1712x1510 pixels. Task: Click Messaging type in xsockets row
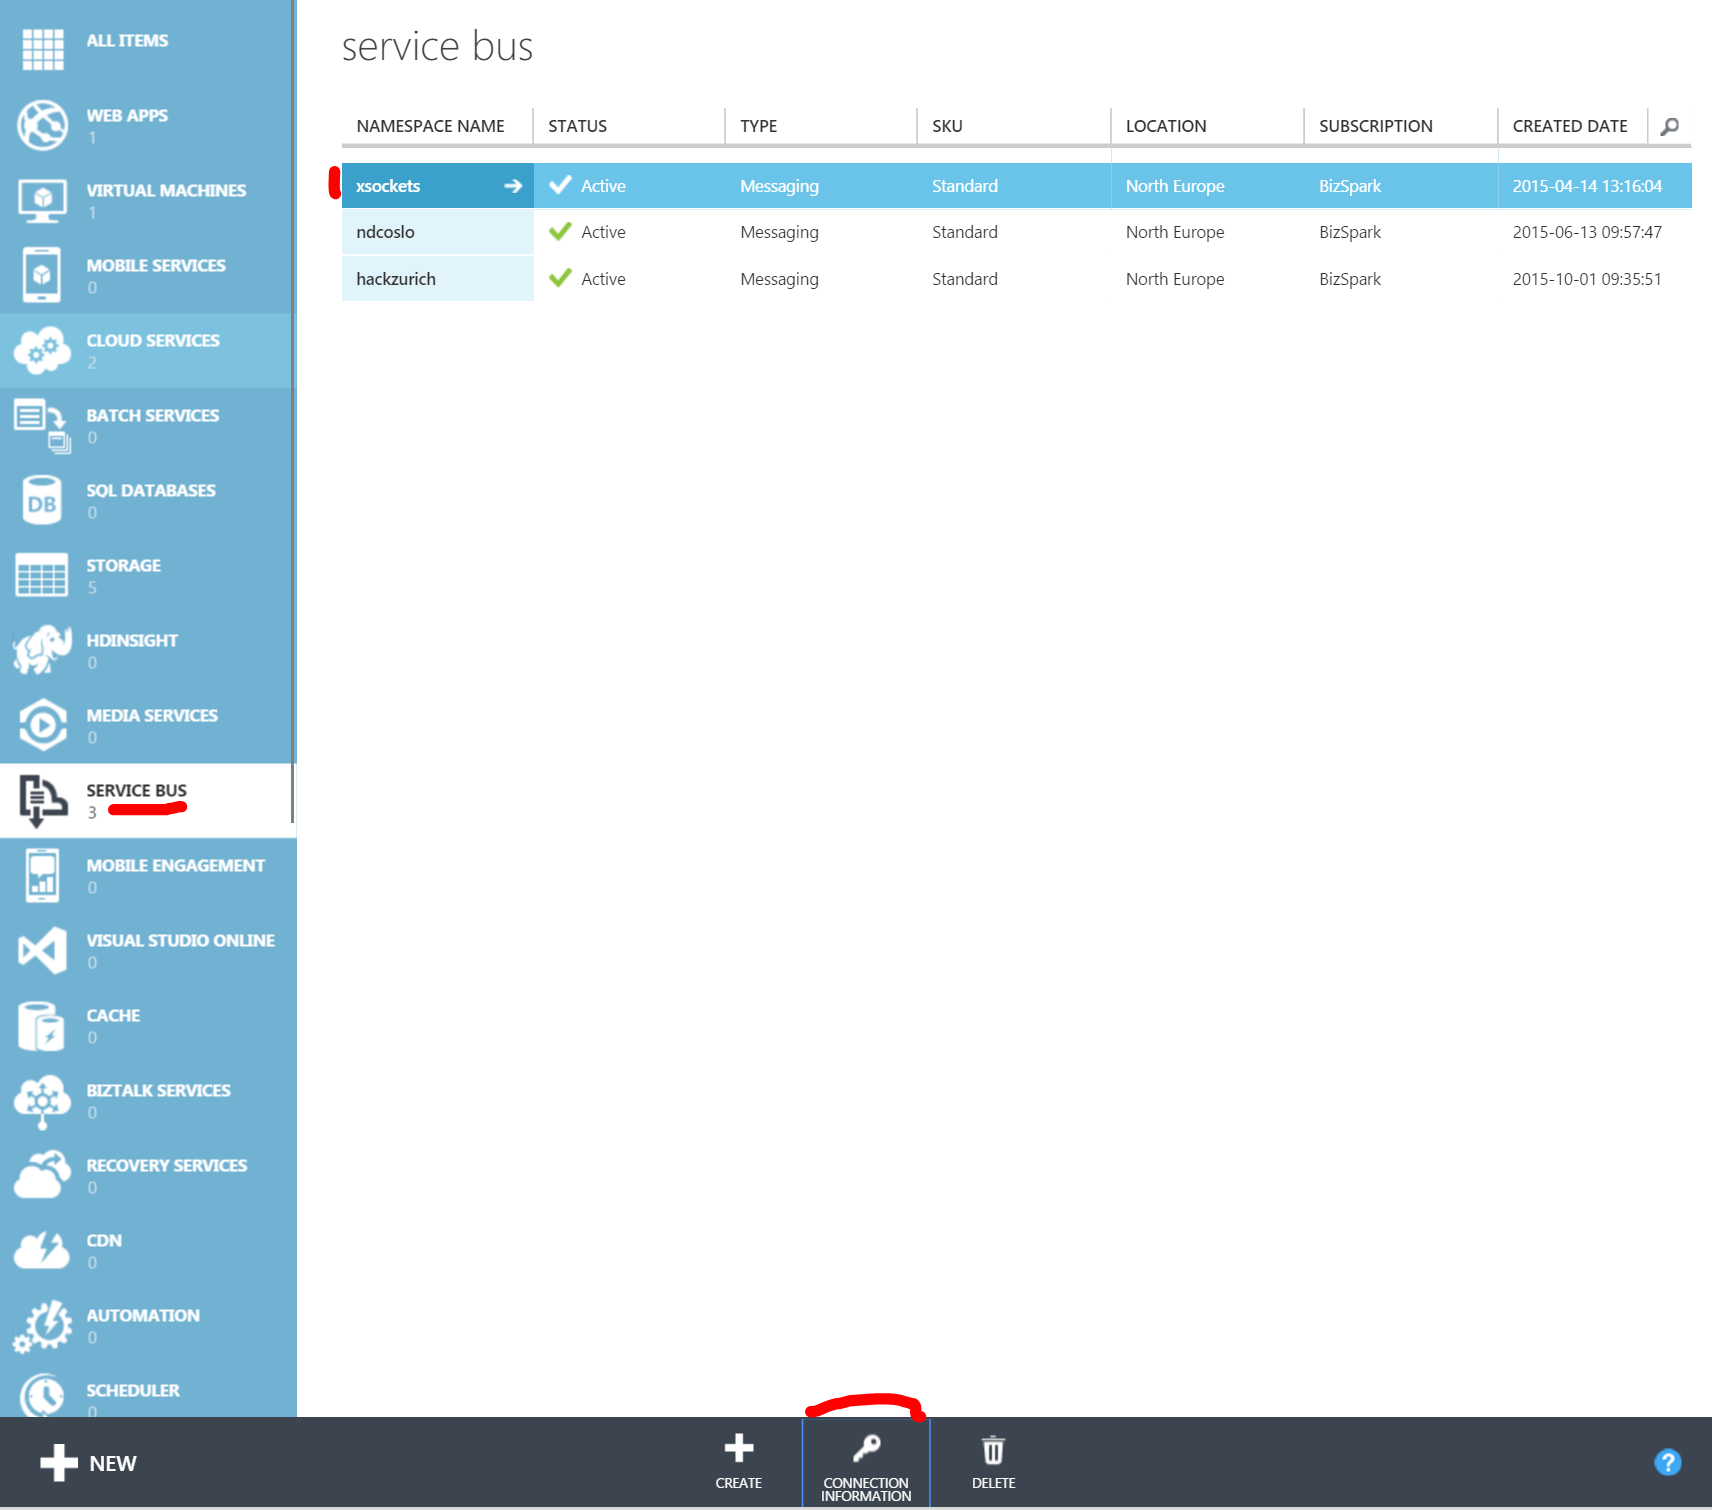coord(779,186)
